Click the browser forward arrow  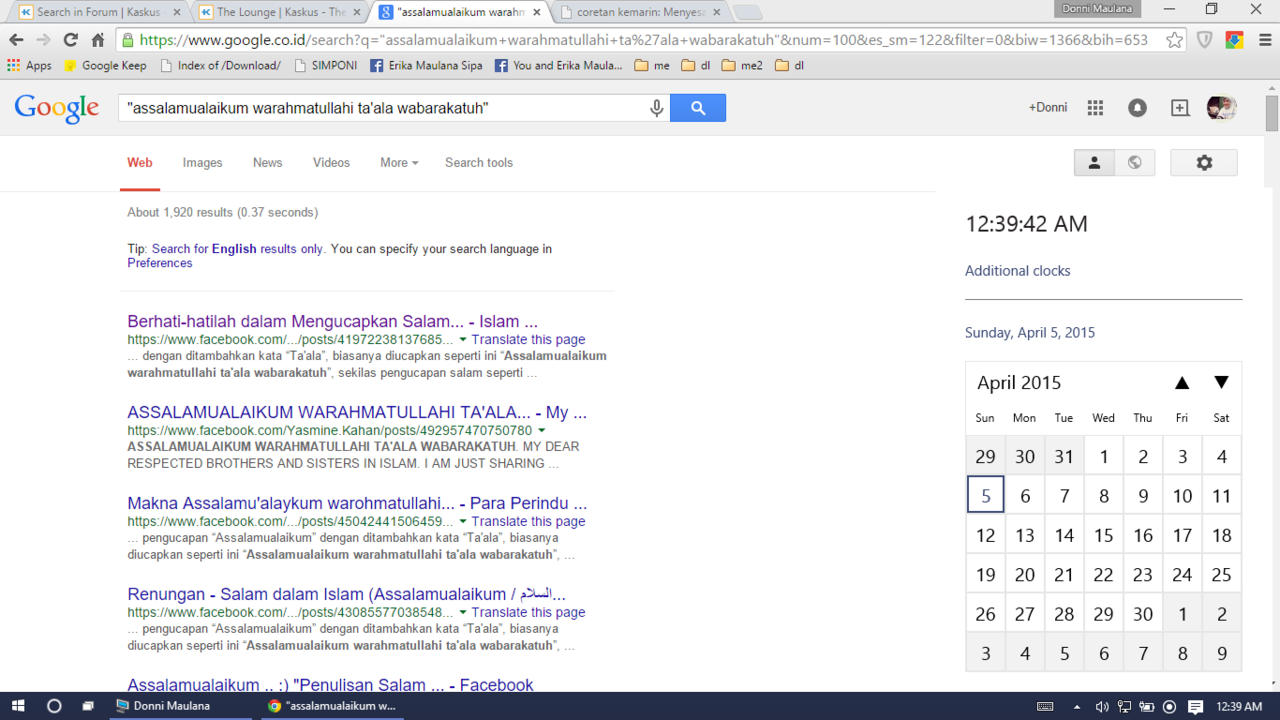(43, 40)
